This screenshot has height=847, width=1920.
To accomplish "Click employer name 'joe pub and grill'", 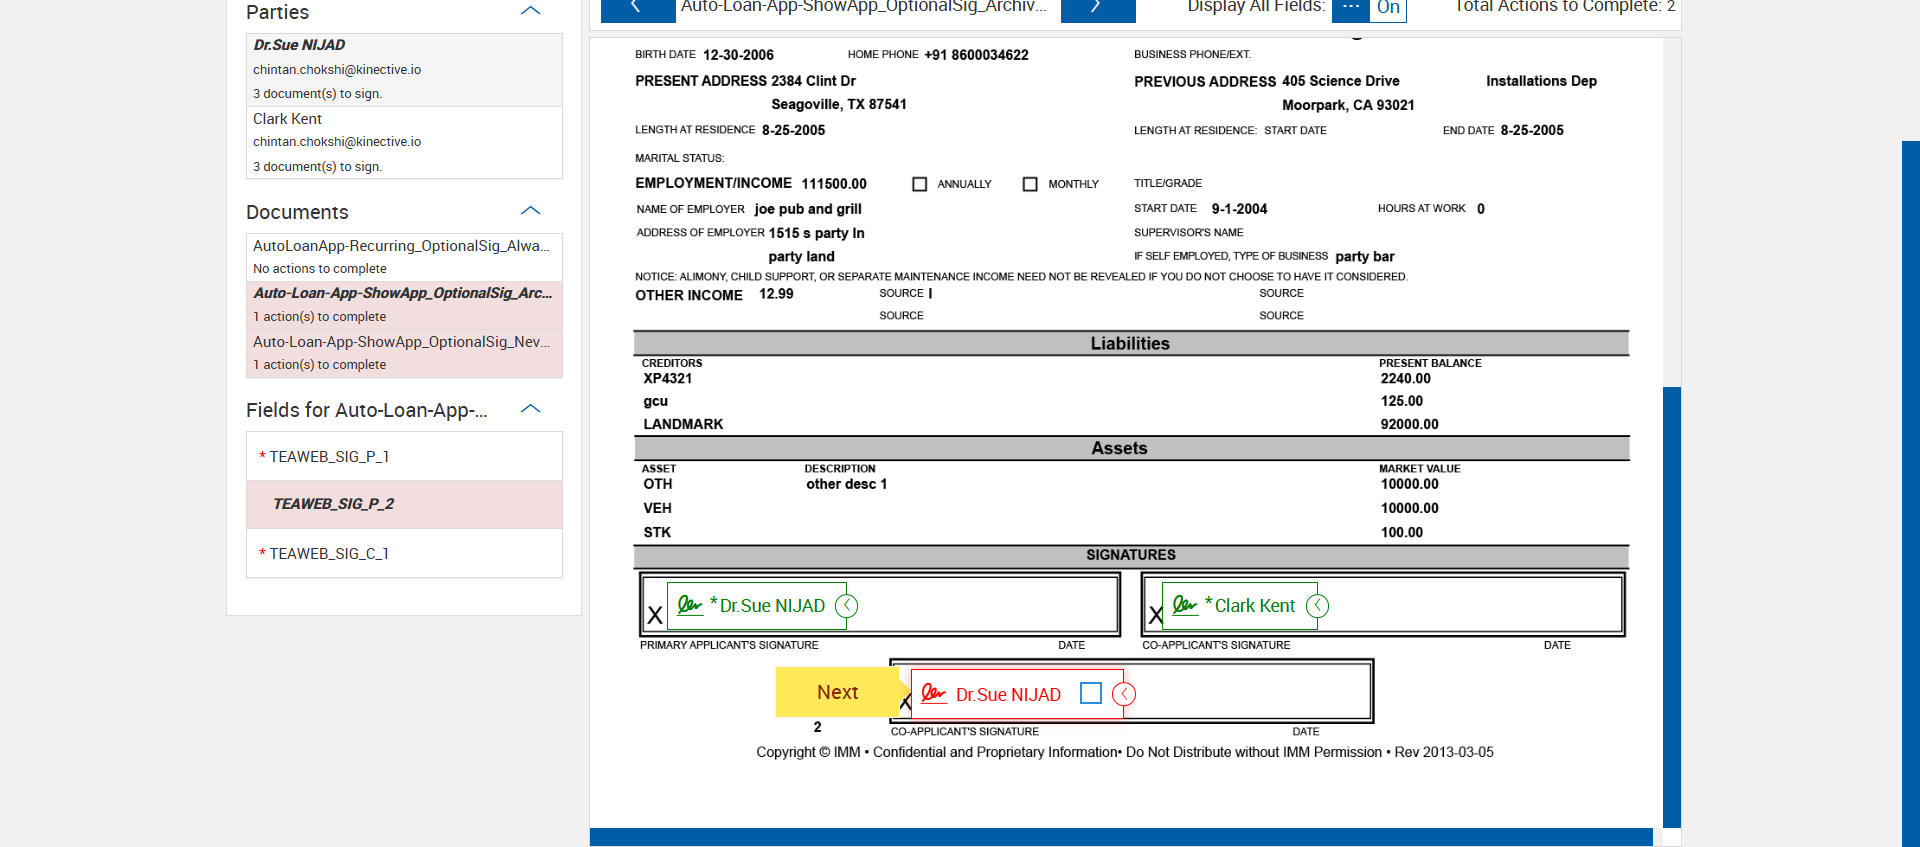I will coord(808,209).
